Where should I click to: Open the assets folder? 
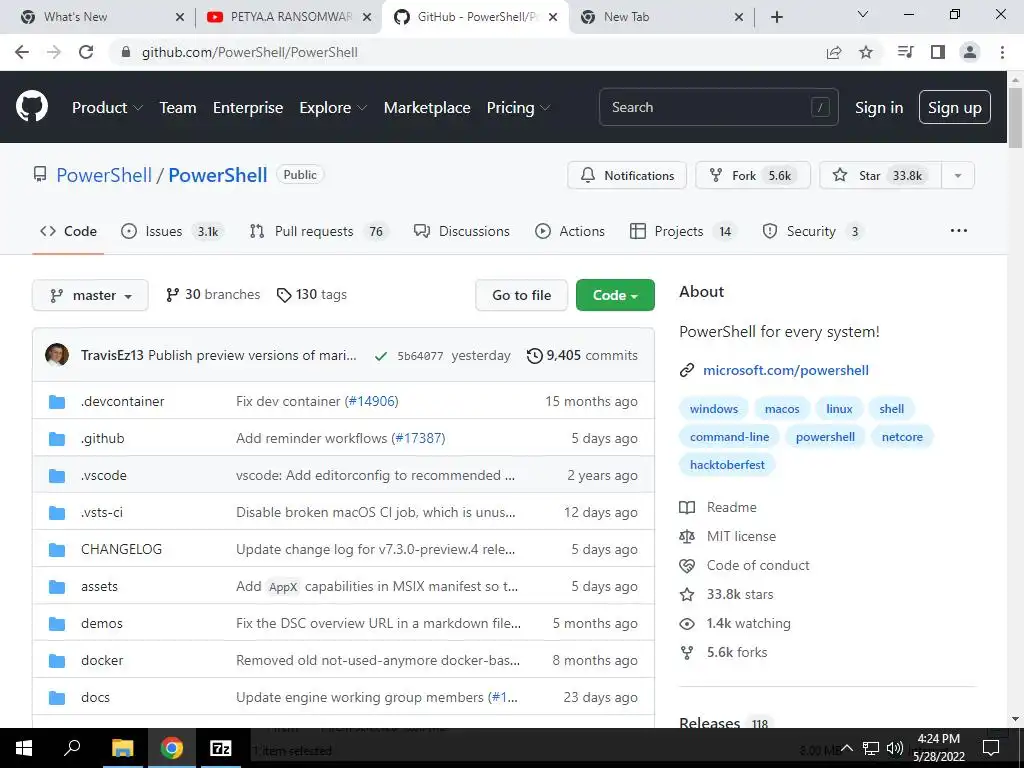pos(99,586)
